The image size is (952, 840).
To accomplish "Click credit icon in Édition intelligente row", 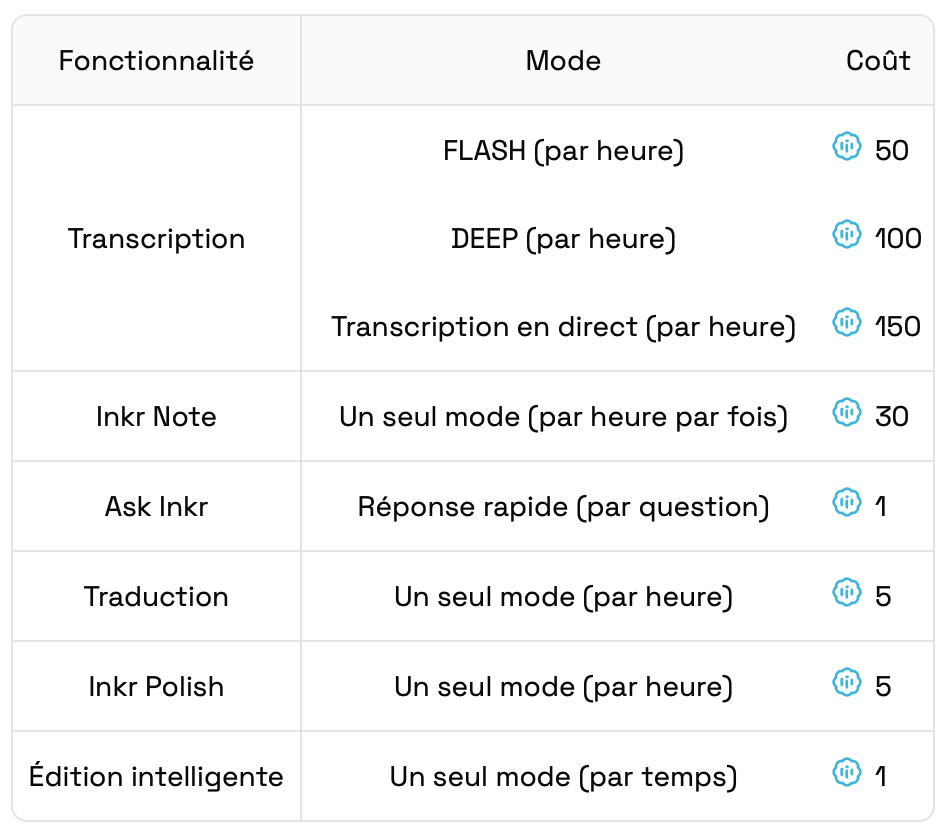I will coord(847,772).
